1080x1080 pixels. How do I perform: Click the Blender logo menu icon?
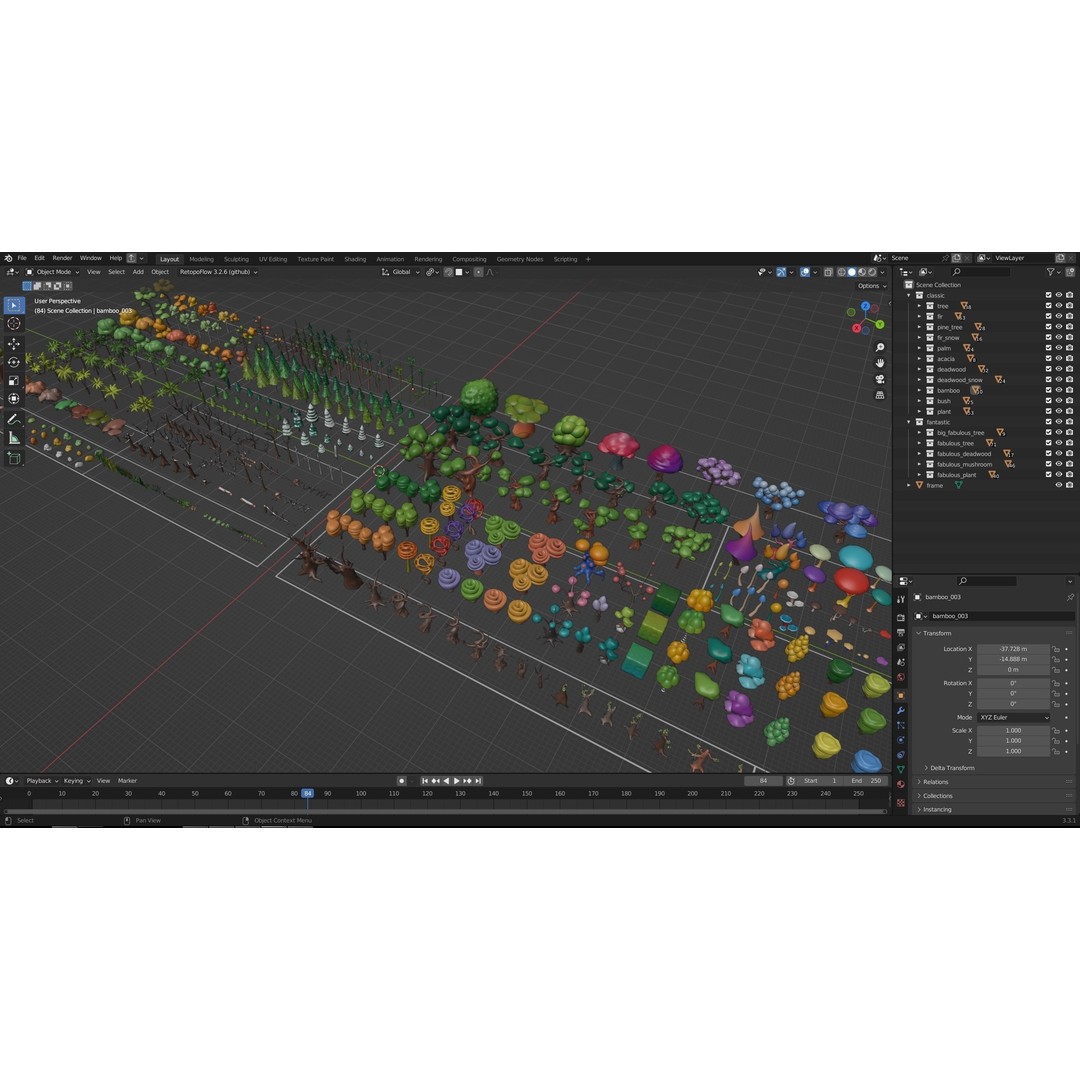[8, 258]
